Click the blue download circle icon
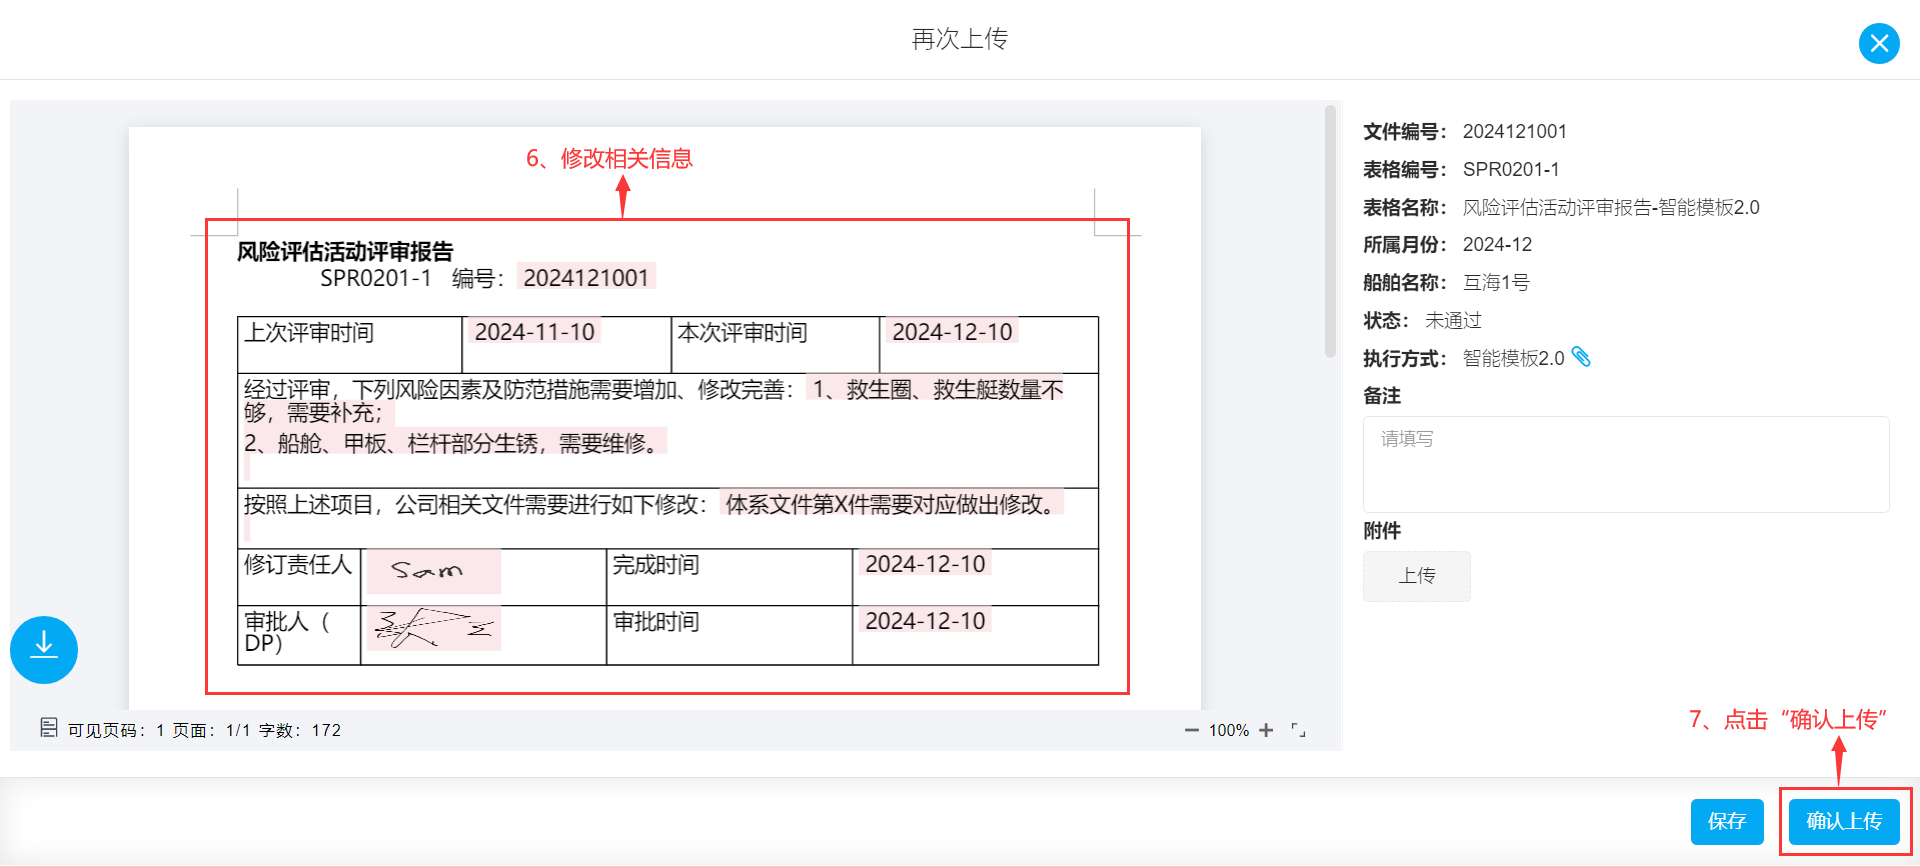 (x=44, y=650)
